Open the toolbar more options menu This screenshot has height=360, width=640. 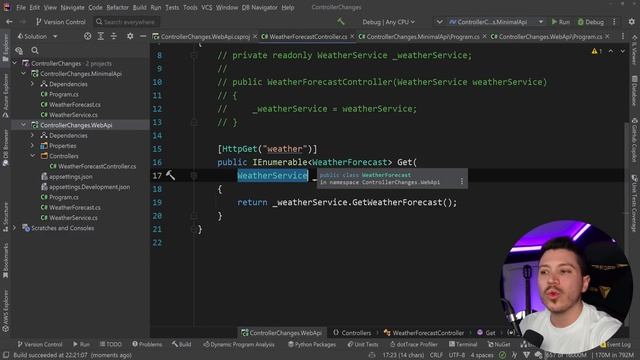pos(614,22)
